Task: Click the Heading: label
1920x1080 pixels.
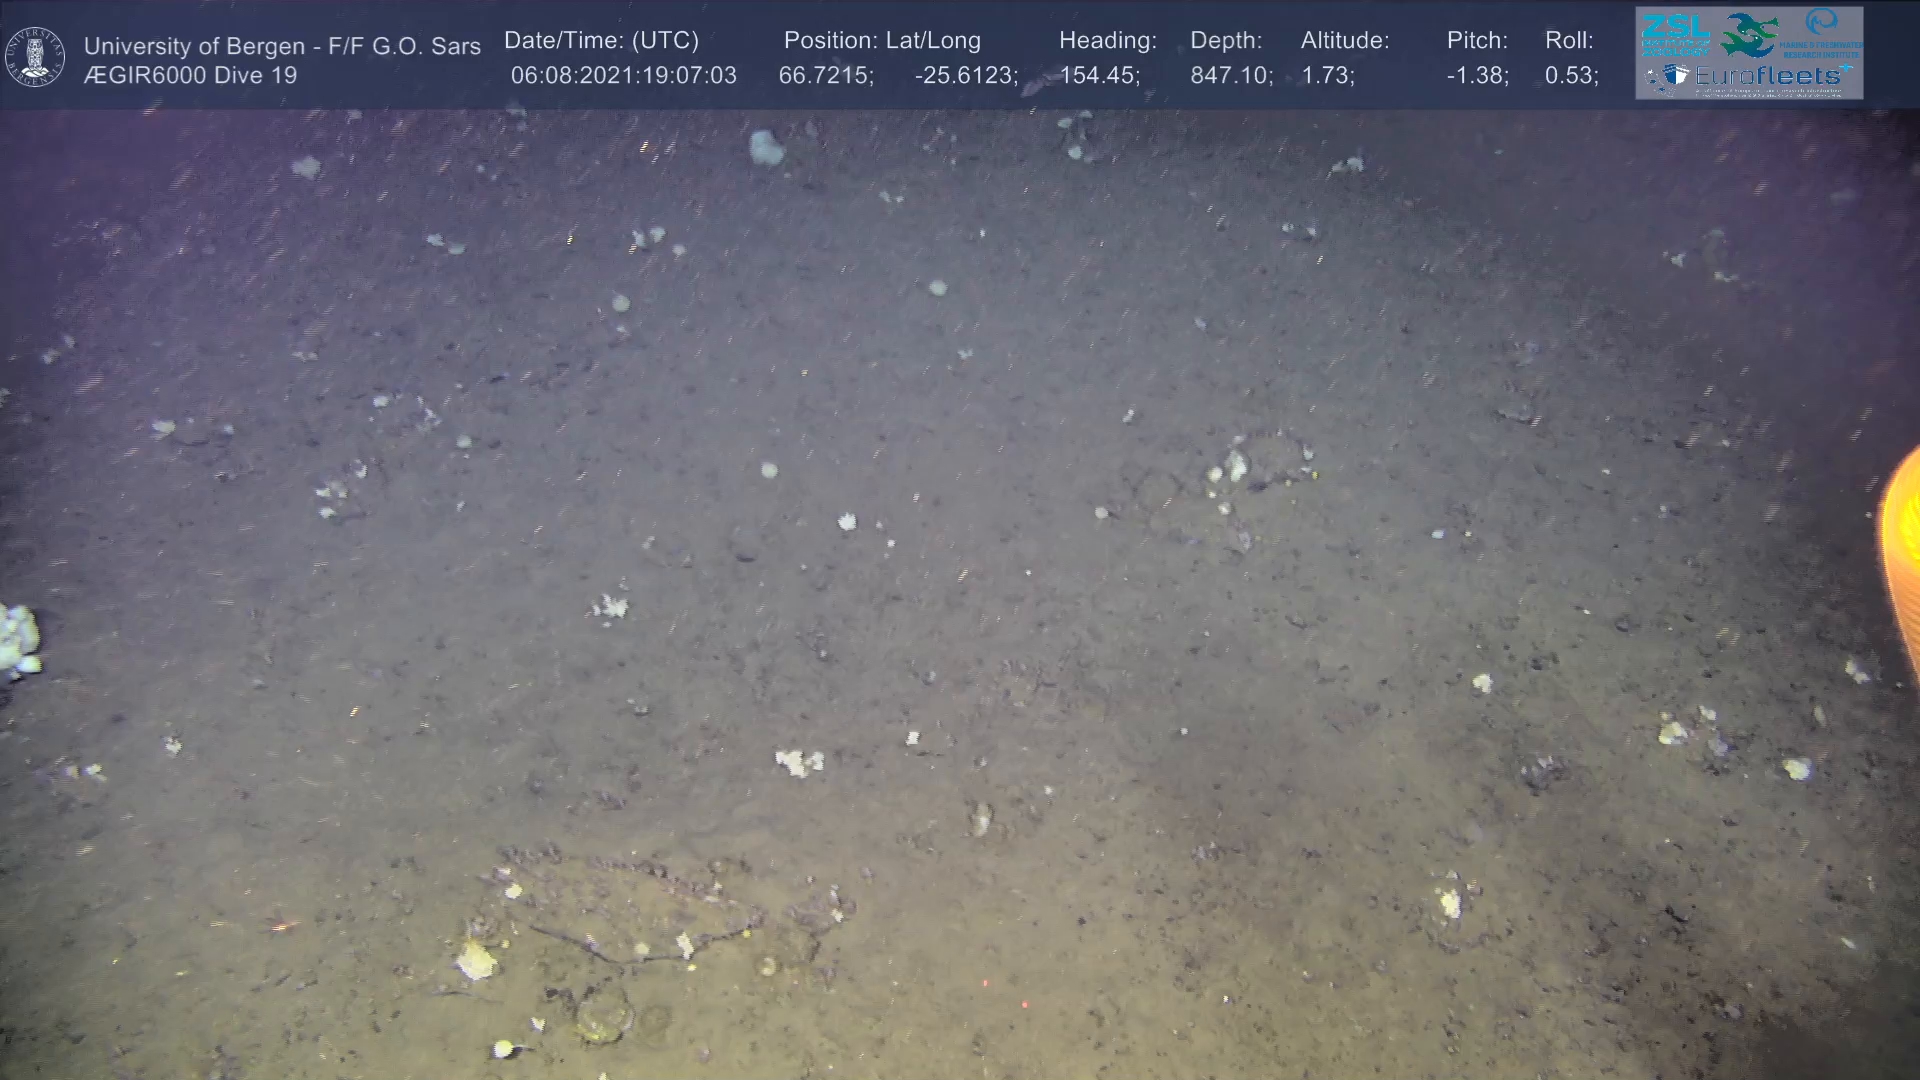Action: tap(1107, 41)
